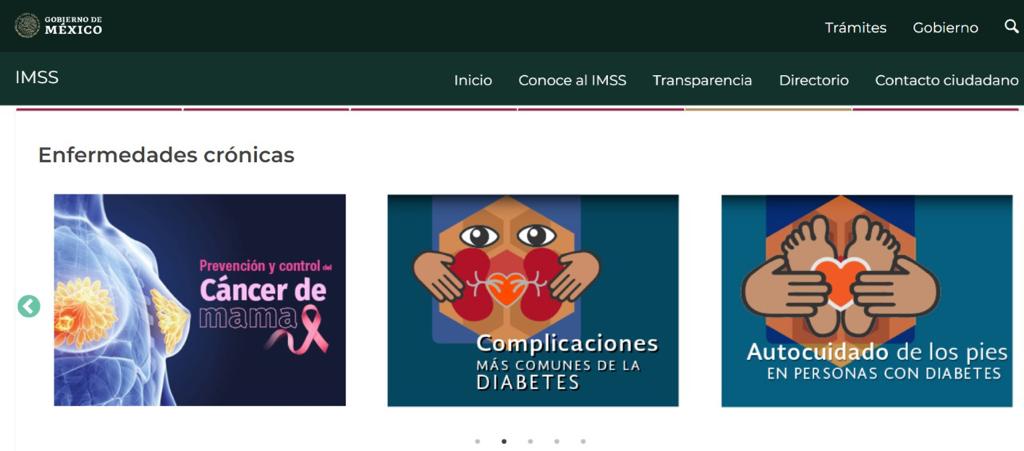Screen dimensions: 1024x451
Task: Click the golden highlighted tab bar segment
Action: point(768,110)
